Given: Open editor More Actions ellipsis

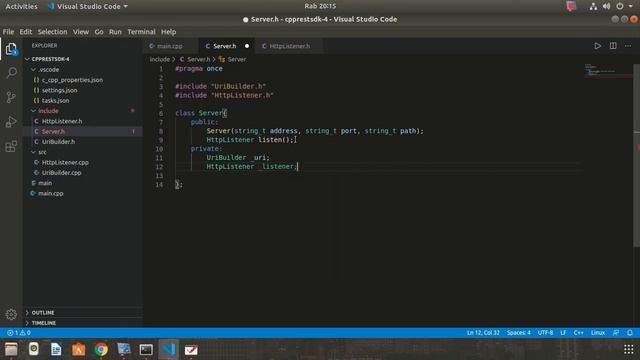Looking at the screenshot, I should [628, 46].
